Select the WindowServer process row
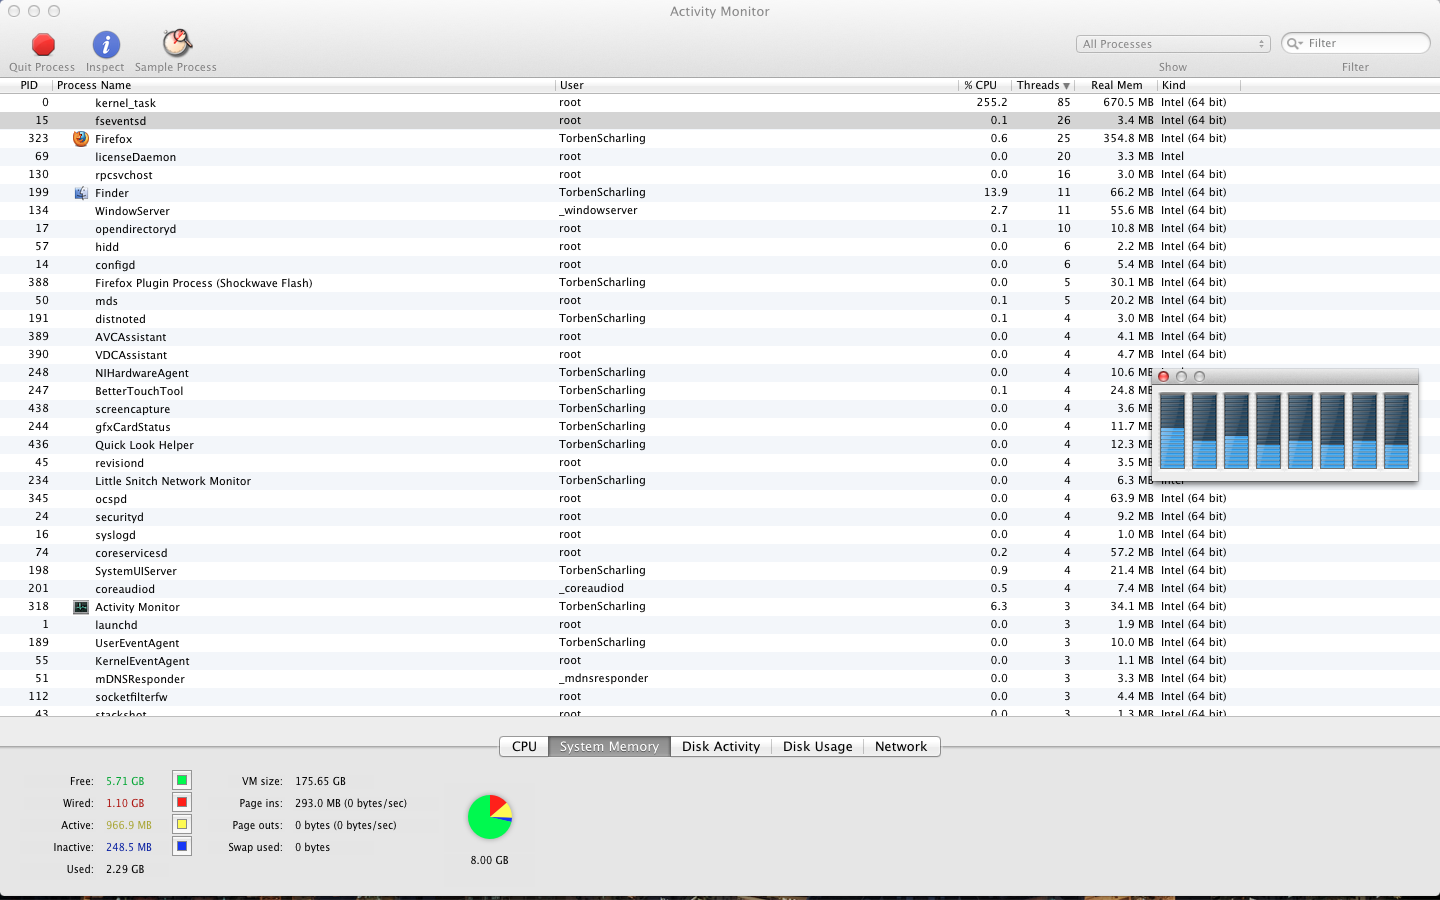1440x900 pixels. tap(720, 210)
